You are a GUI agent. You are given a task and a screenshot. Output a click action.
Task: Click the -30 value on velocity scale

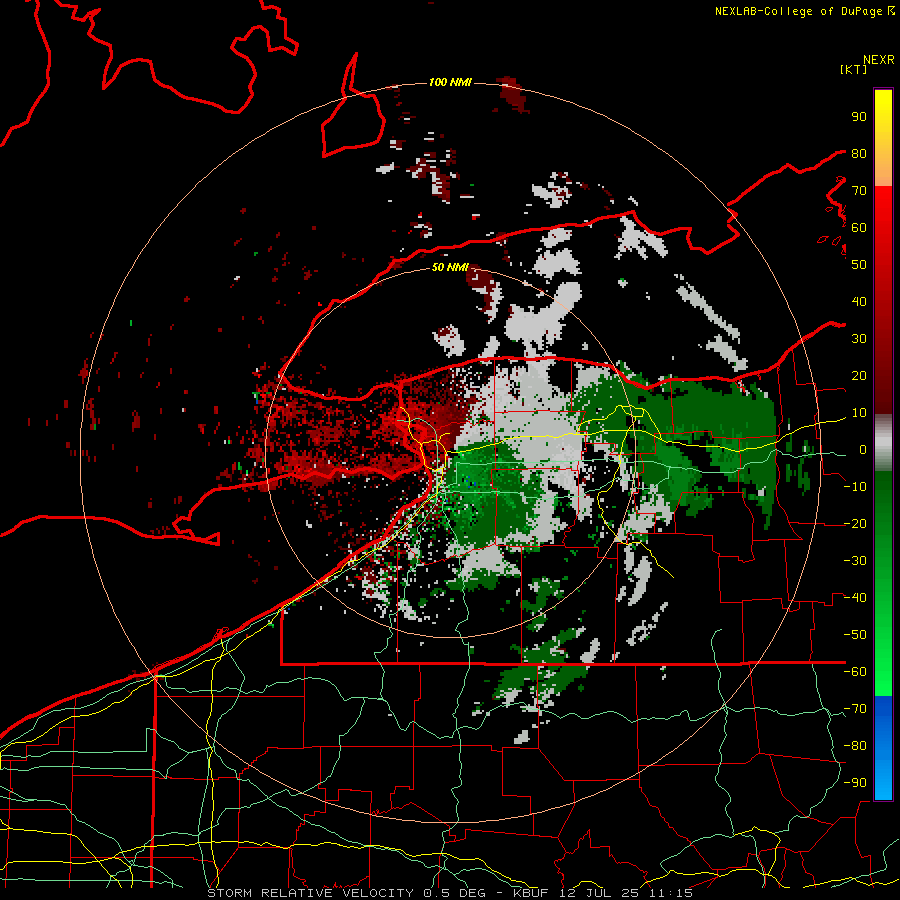[855, 561]
